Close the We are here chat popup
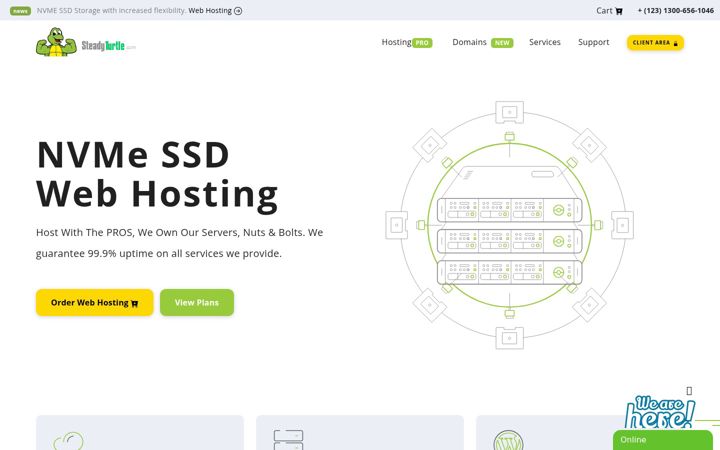The height and width of the screenshot is (450, 720). 689,391
